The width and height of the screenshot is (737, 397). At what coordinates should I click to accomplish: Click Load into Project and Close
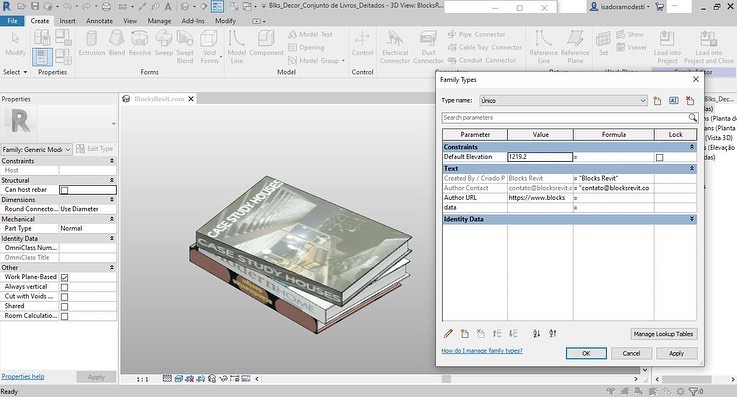(709, 47)
